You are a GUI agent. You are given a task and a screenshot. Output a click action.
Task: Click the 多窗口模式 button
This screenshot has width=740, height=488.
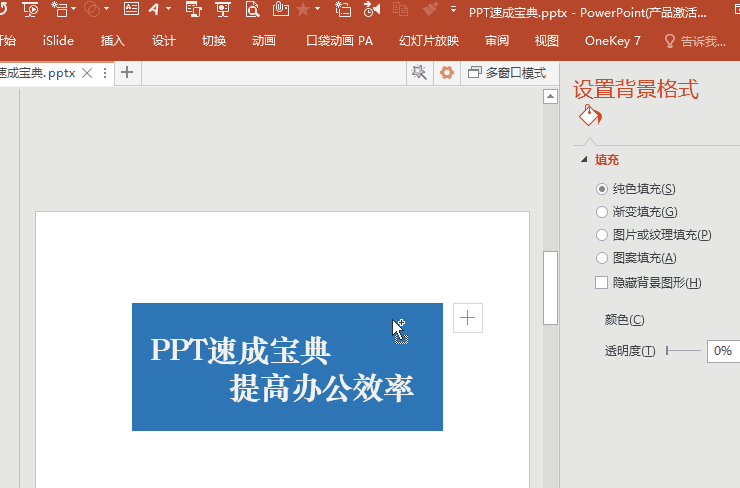click(x=507, y=73)
